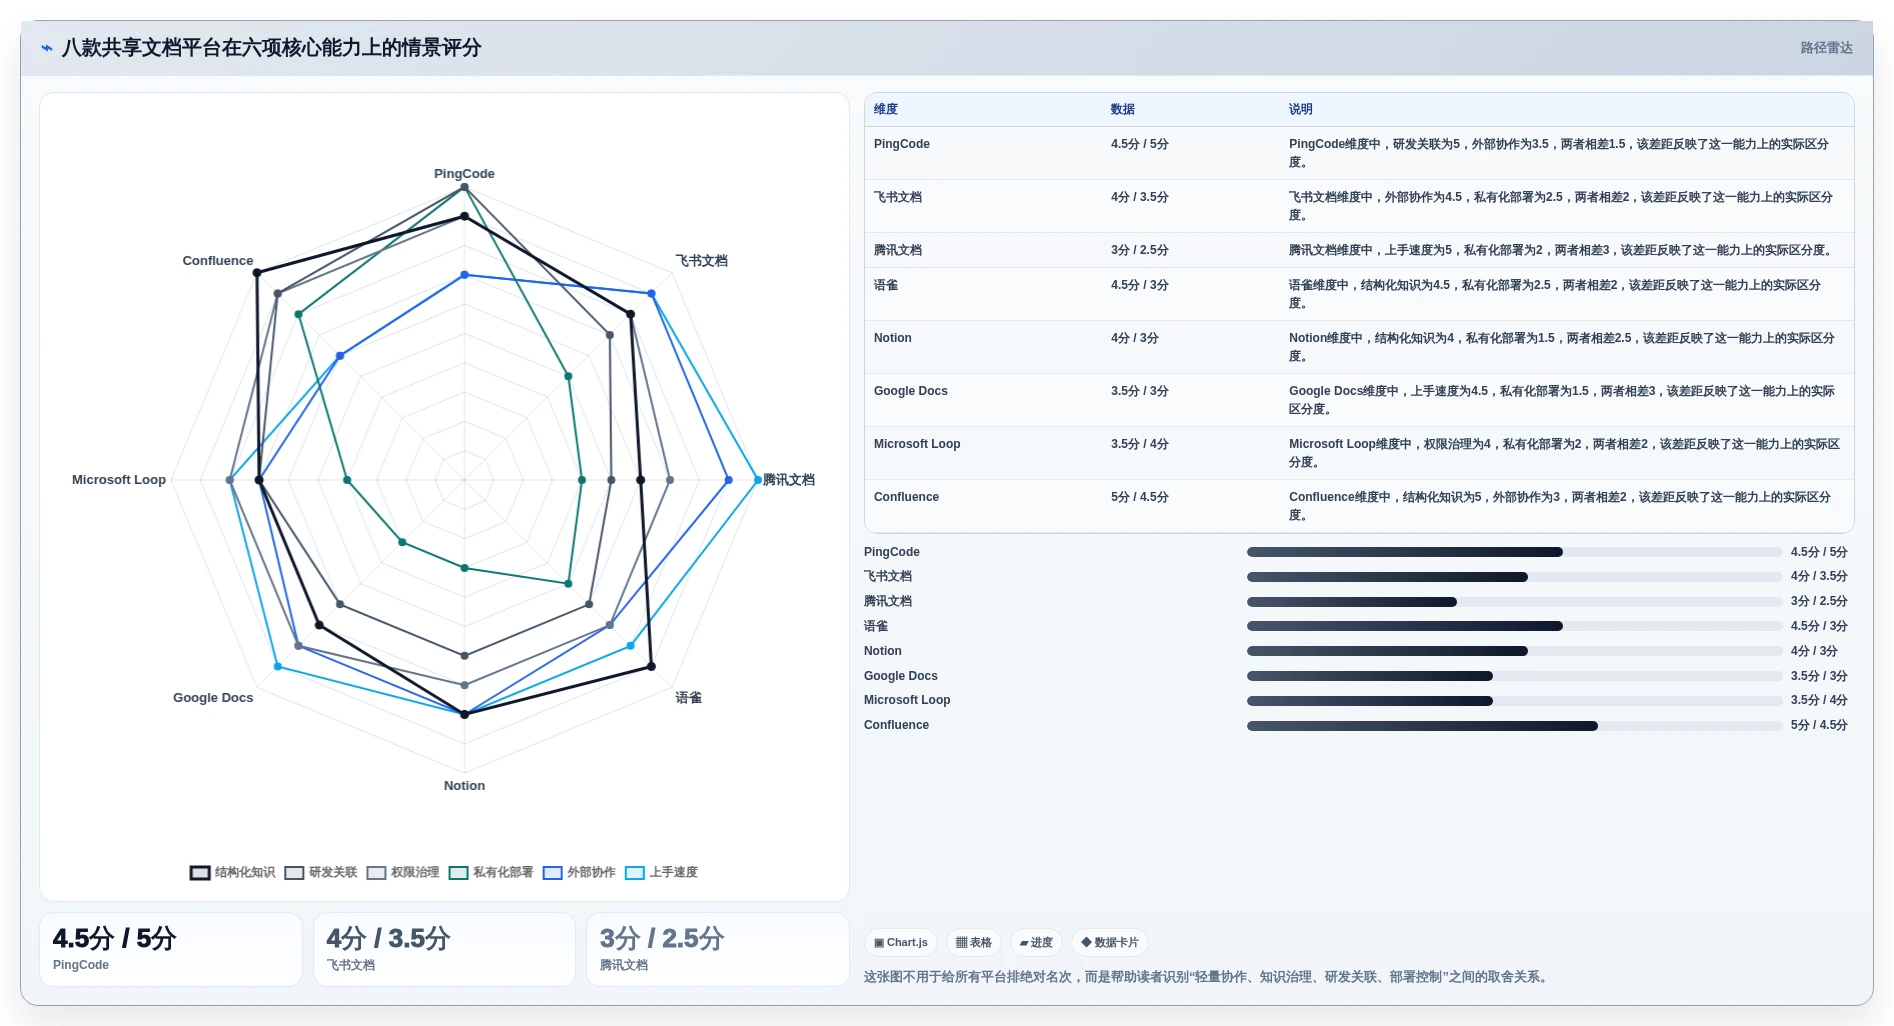Open the 腾讯文档 3分 / 2.5分 card
Screen dimensions: 1894x1026
717,949
